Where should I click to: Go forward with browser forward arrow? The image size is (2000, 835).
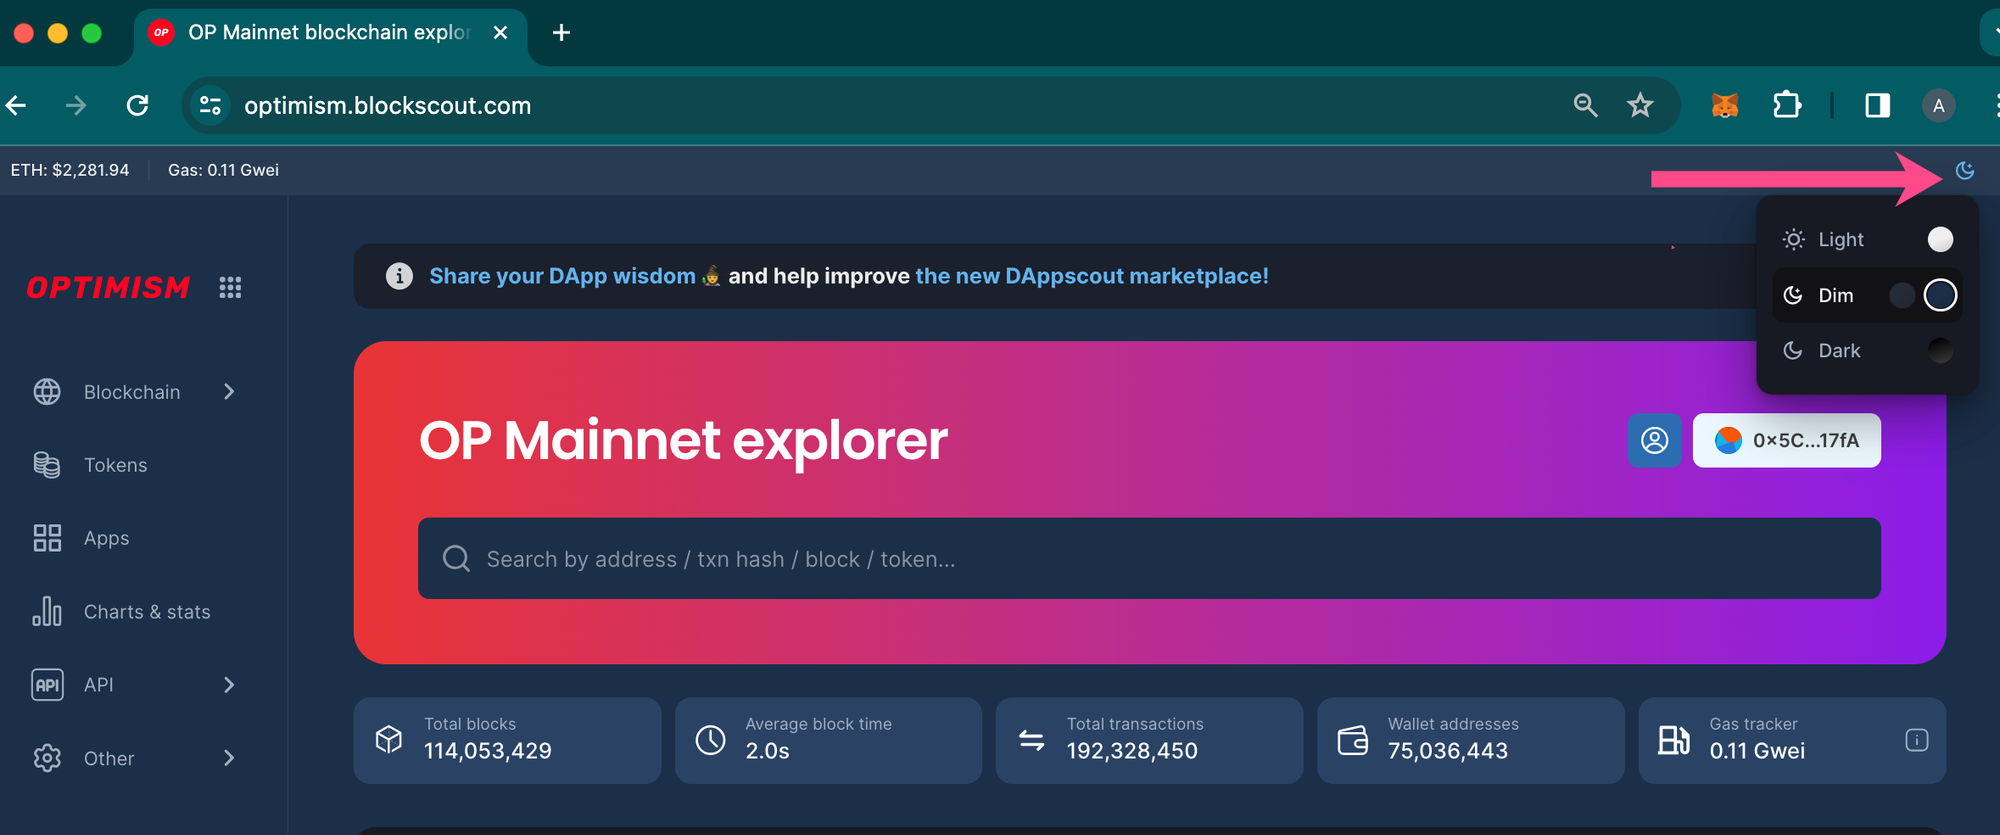(76, 105)
